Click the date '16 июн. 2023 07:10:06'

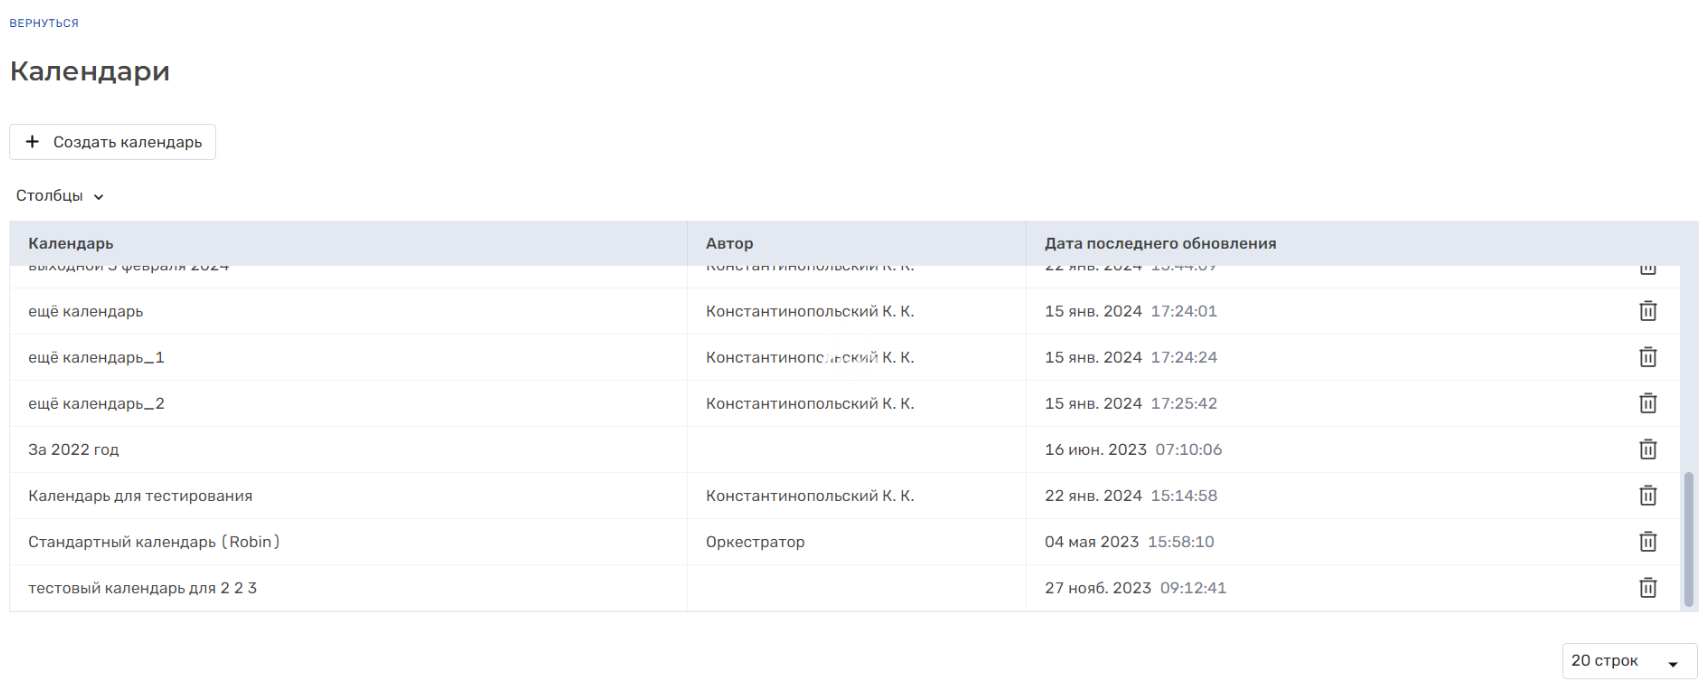click(1133, 449)
